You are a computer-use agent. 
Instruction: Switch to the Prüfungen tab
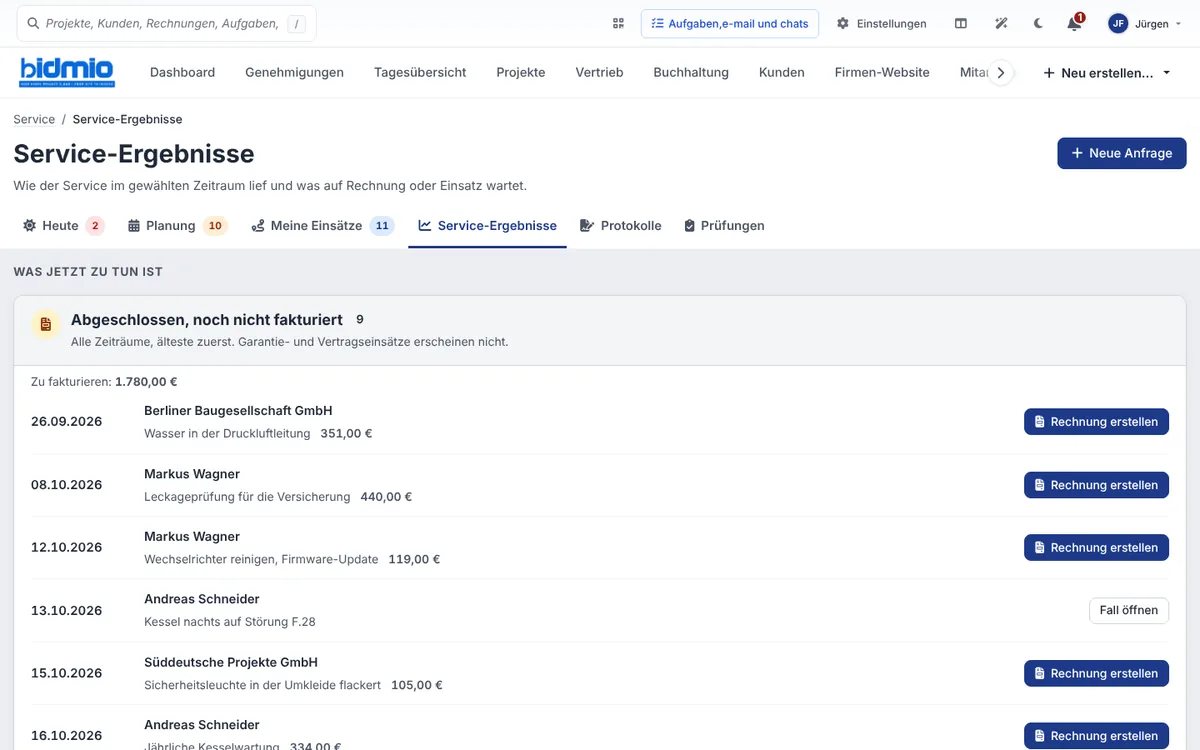724,226
